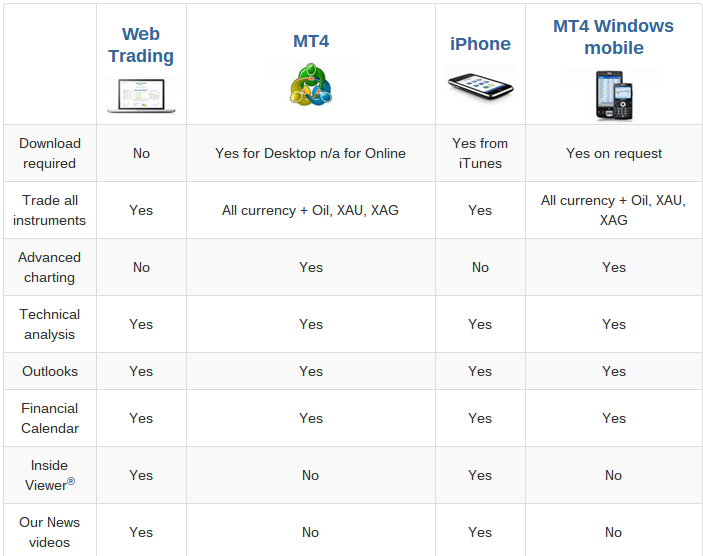
Task: Click the Trade all instruments row label
Action: pyautogui.click(x=50, y=210)
